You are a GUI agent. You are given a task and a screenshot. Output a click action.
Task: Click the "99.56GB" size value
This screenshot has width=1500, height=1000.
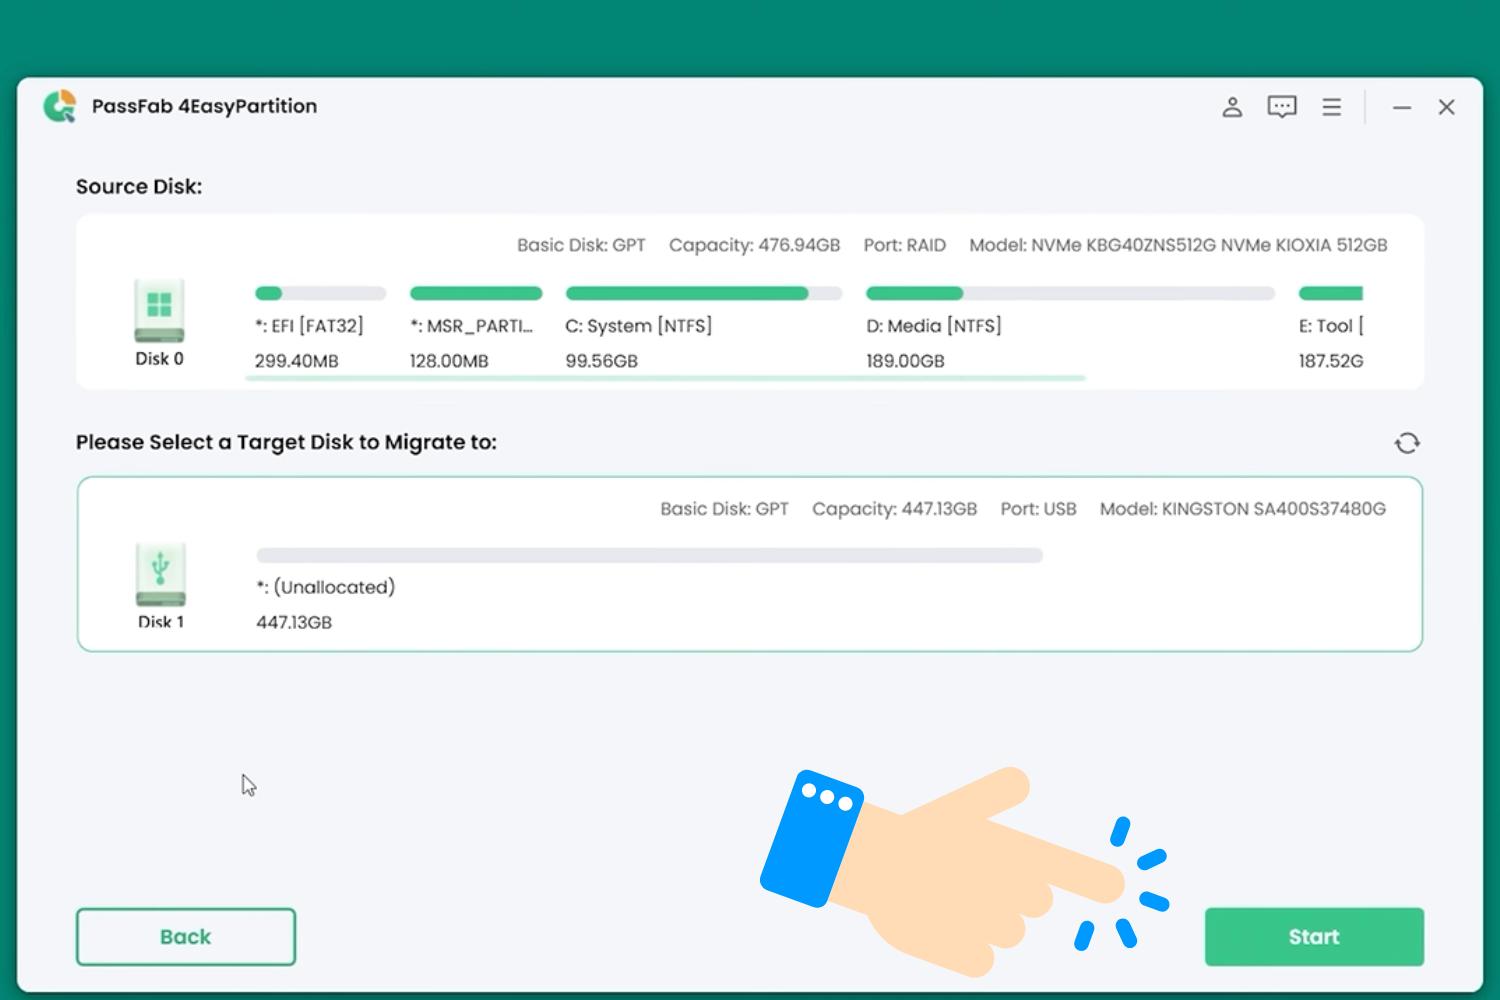click(x=602, y=361)
